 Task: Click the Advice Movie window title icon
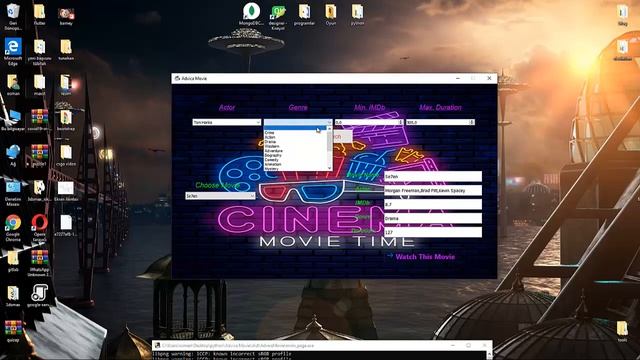pos(177,78)
